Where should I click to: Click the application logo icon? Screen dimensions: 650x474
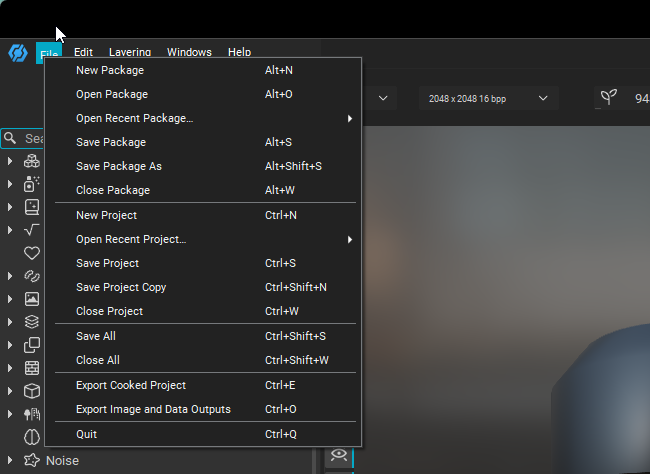pyautogui.click(x=17, y=53)
